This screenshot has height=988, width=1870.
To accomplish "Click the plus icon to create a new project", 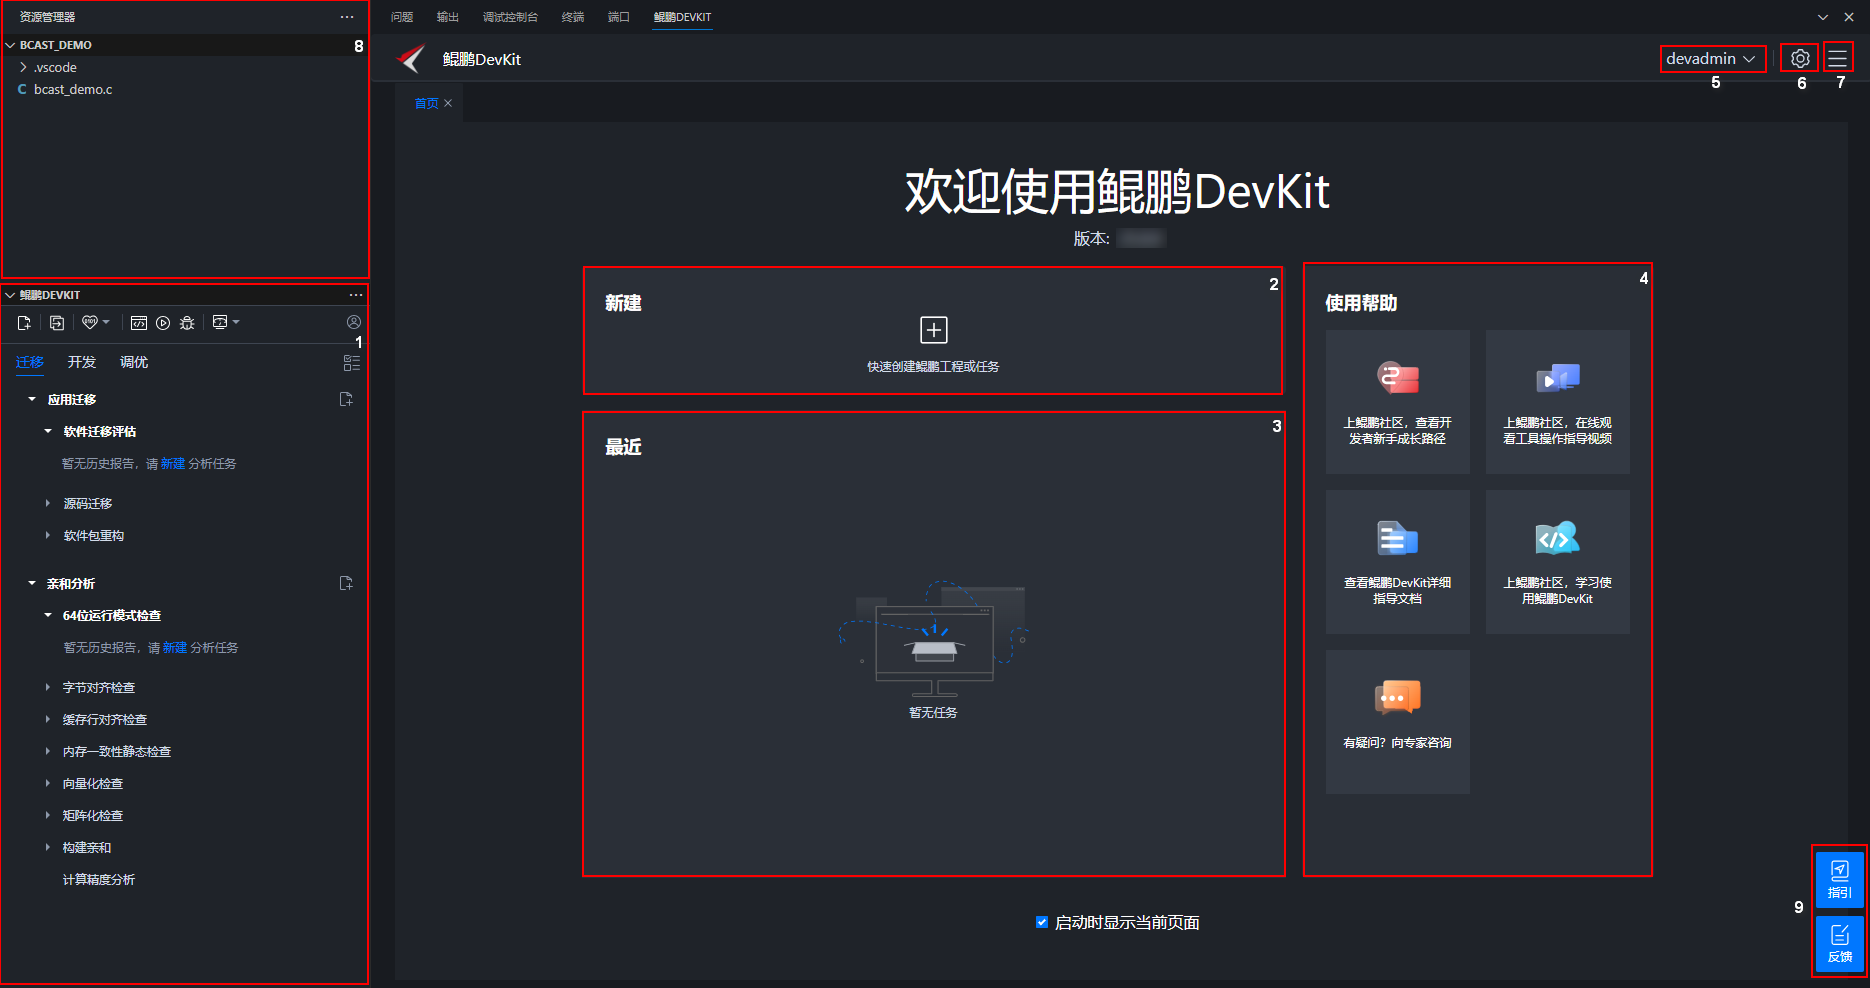I will 933,329.
